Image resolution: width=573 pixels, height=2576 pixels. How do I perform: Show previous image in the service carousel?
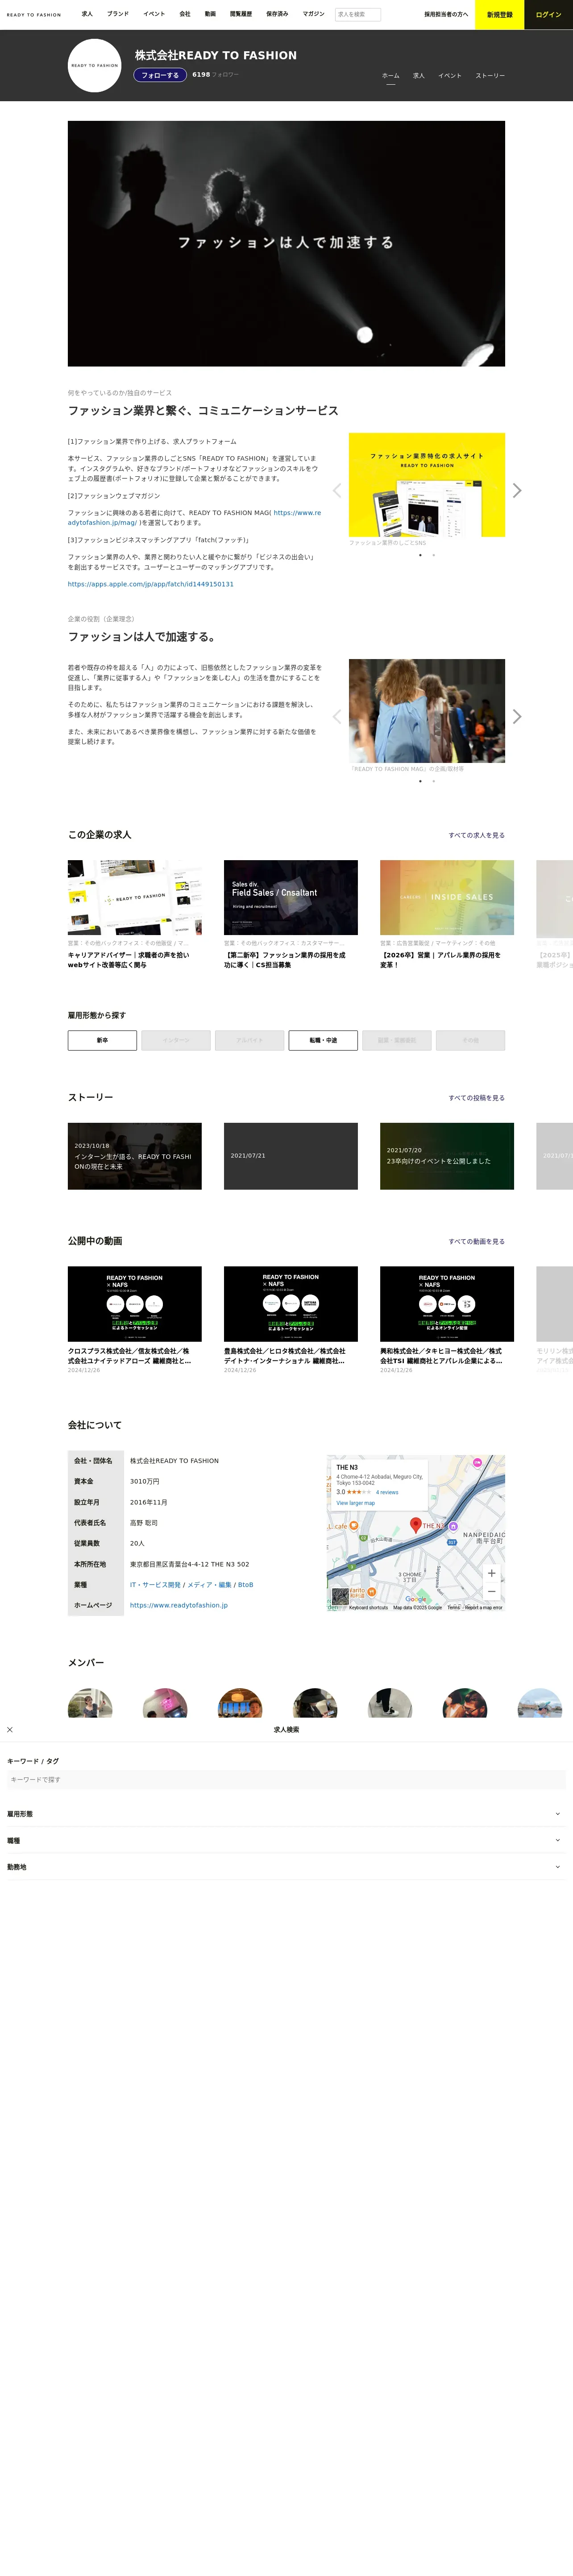pos(337,490)
